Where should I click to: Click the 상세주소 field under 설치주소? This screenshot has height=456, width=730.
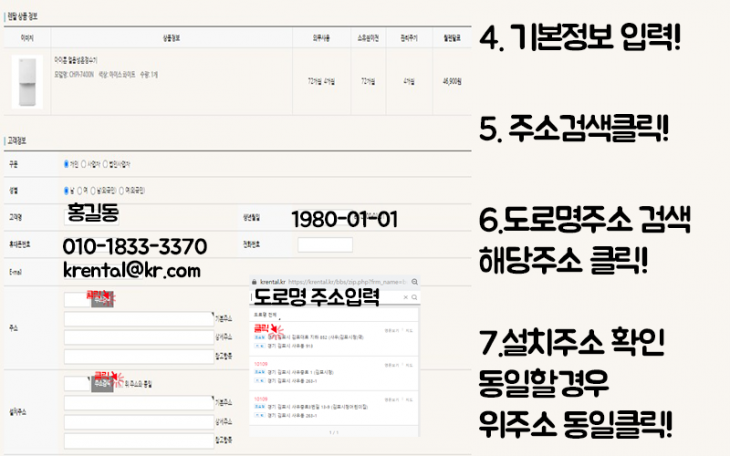(x=139, y=422)
